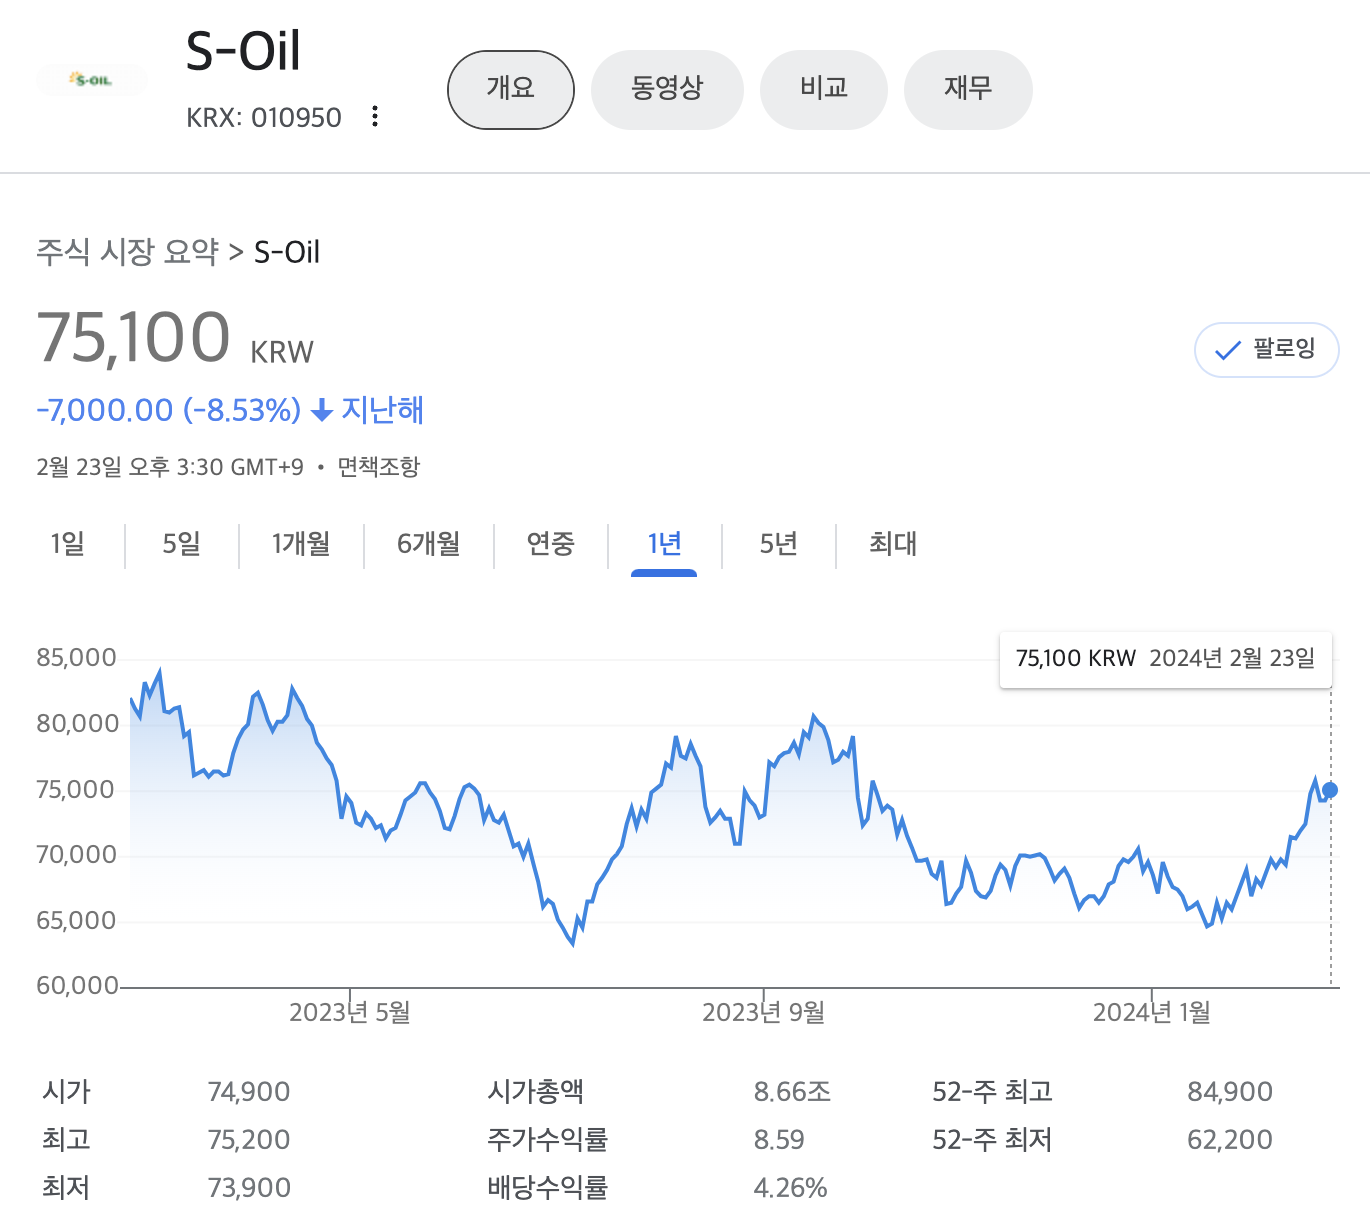Select the 5일 chart range

point(182,544)
